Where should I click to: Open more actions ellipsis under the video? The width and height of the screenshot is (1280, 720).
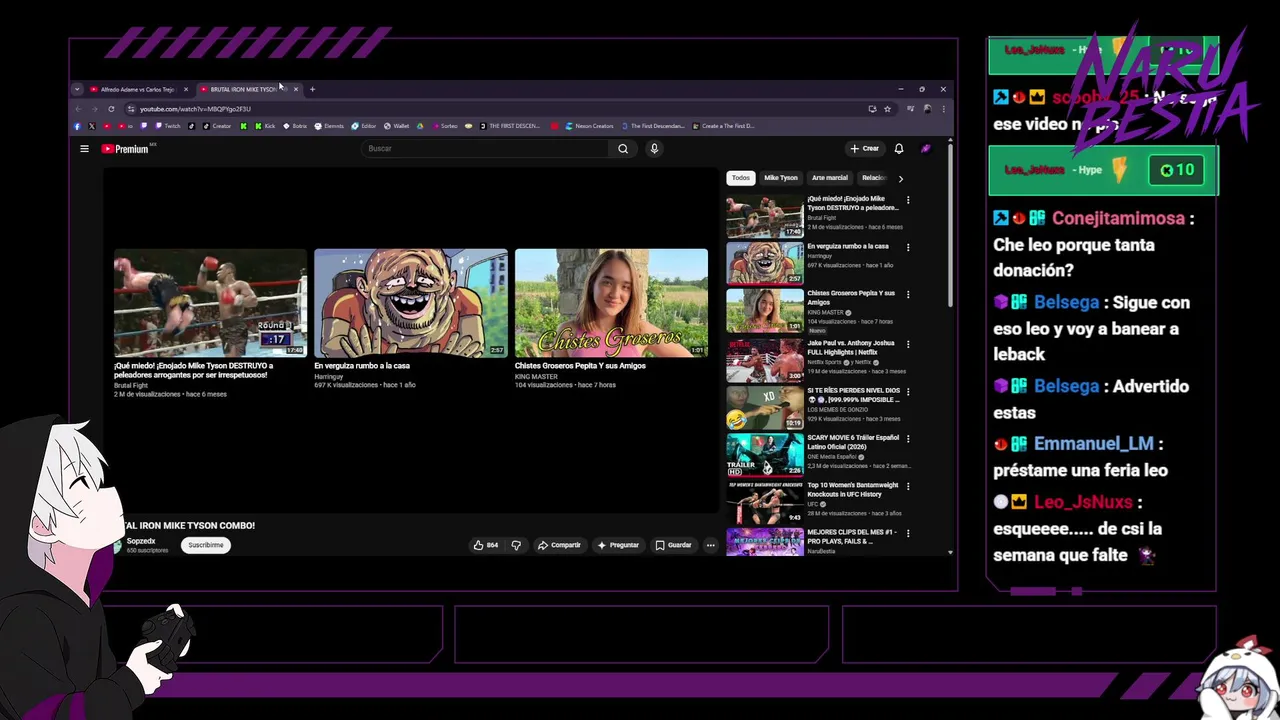pyautogui.click(x=711, y=545)
